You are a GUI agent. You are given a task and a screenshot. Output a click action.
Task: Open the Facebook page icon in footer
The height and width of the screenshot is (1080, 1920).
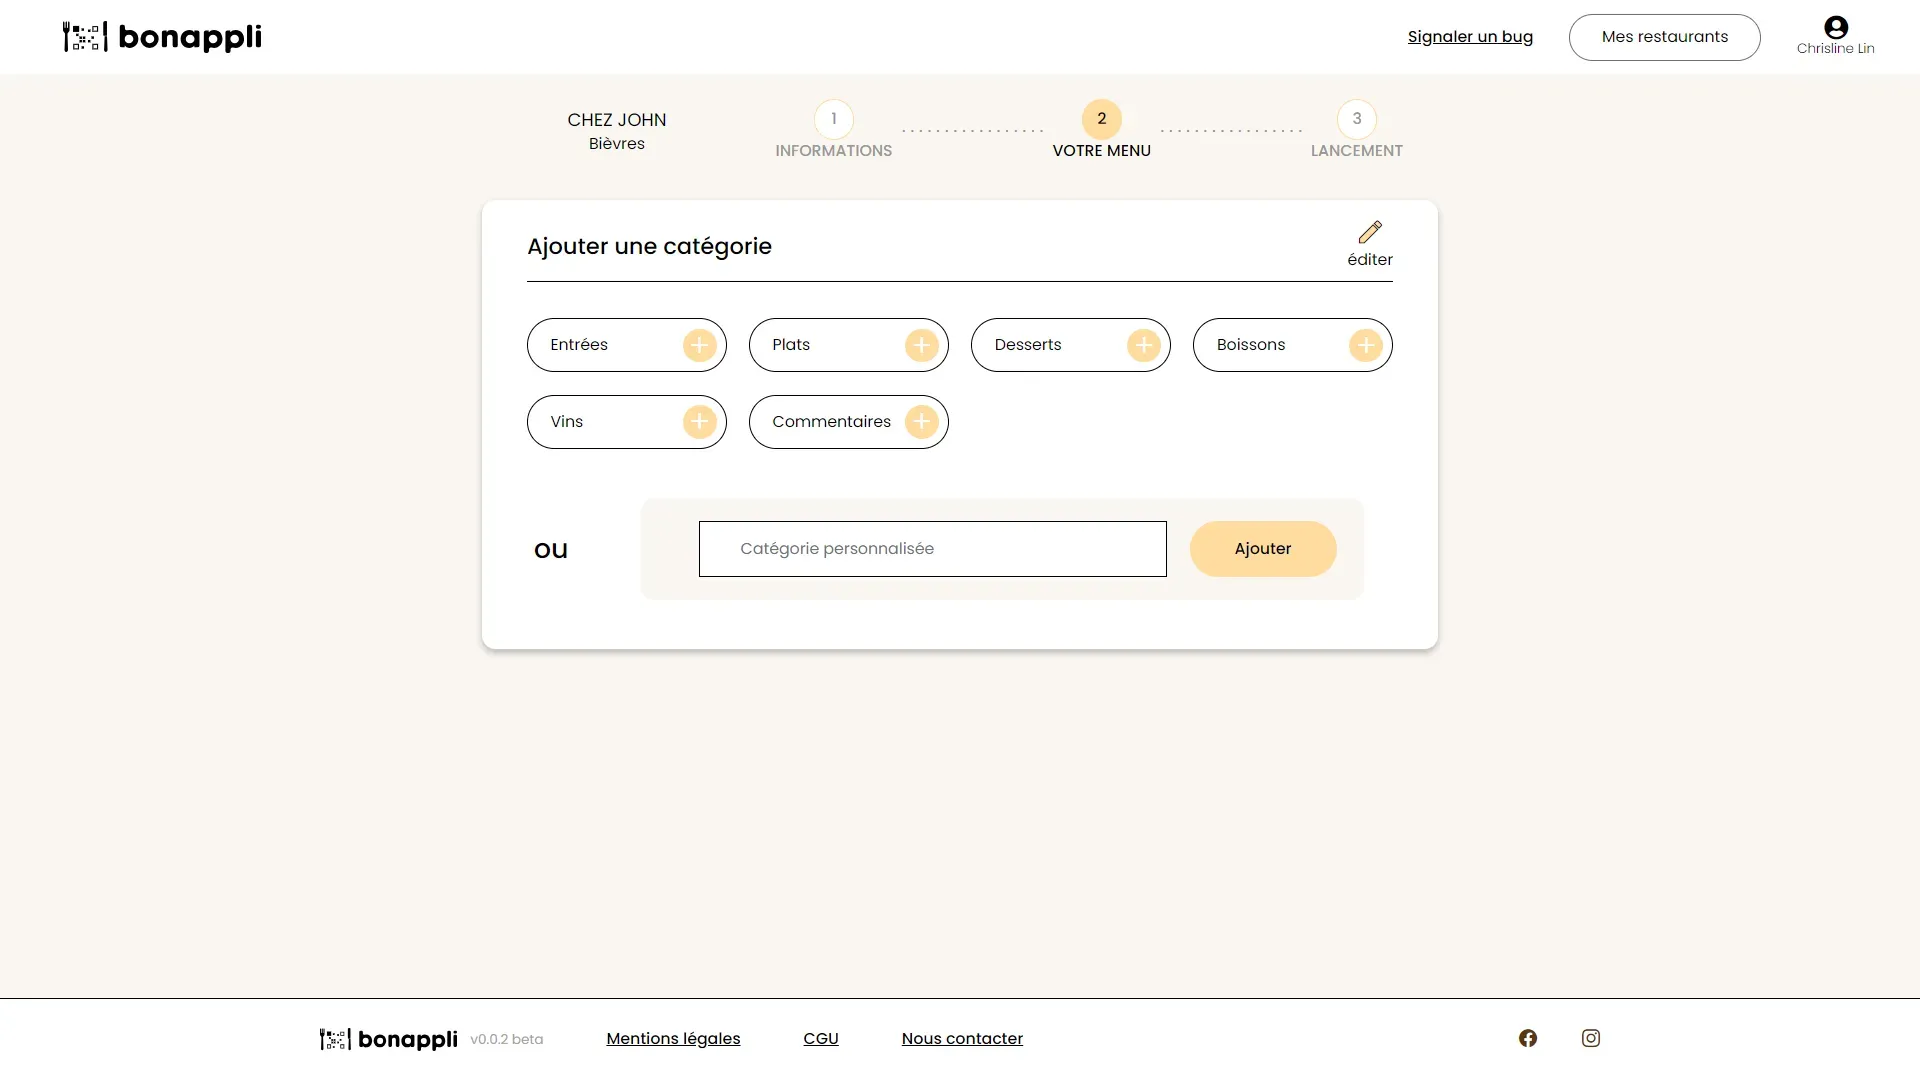pyautogui.click(x=1528, y=1038)
